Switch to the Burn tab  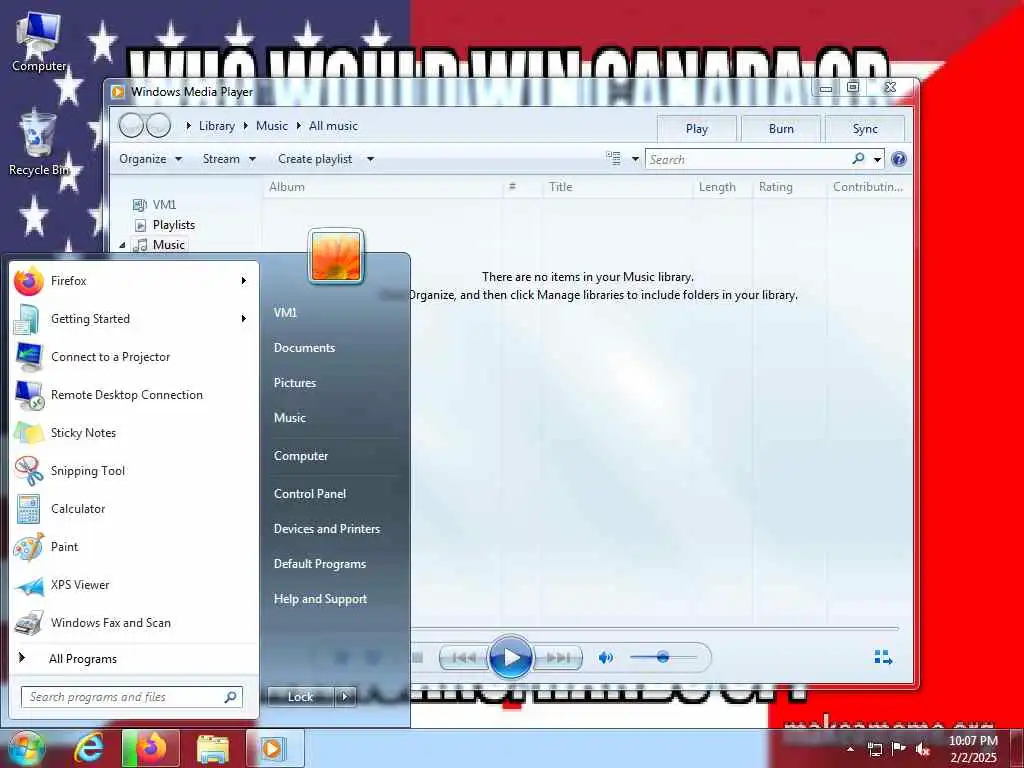pos(781,129)
